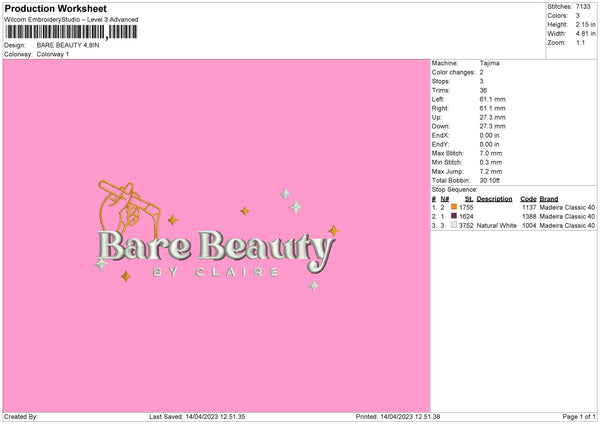Click the white sparkle below Beauty's end
The width and height of the screenshot is (600, 424).
(x=313, y=285)
